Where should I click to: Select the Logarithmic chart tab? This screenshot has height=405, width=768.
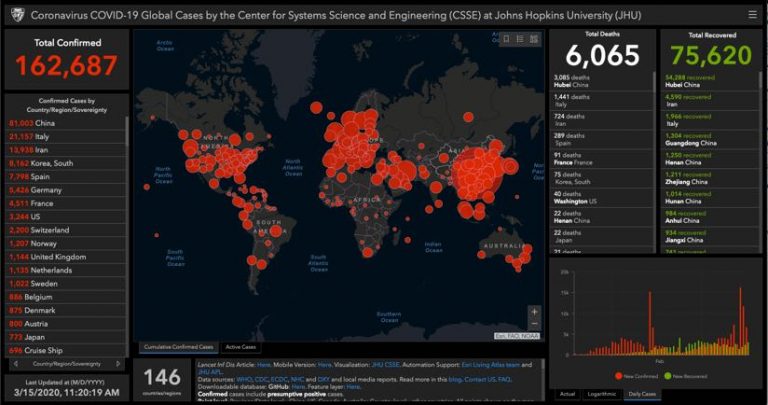(601, 394)
